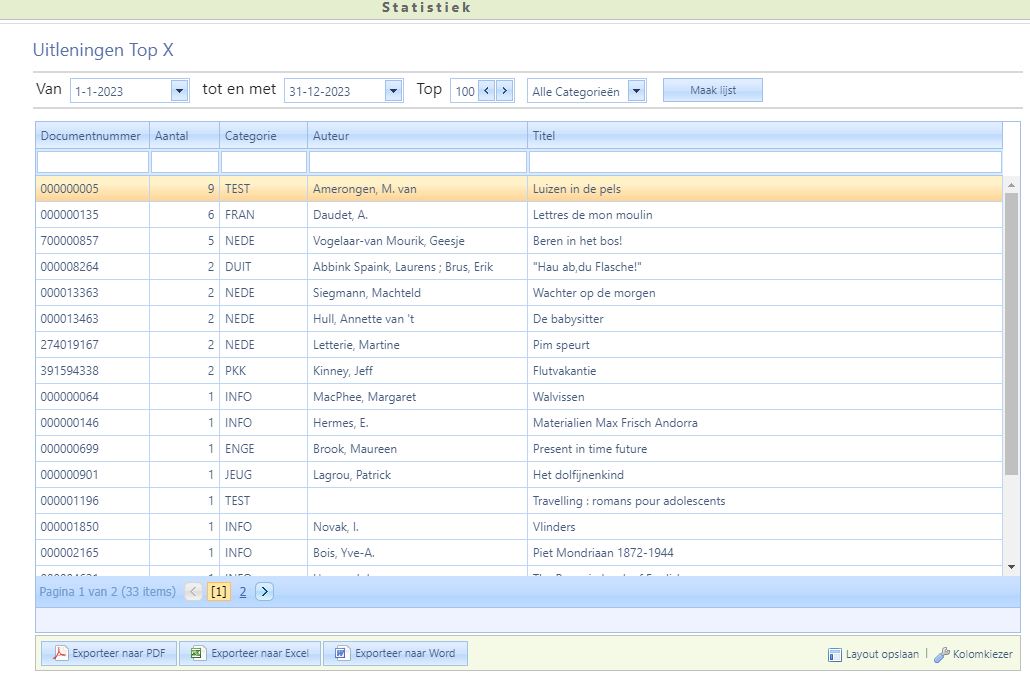1030x680 pixels.
Task: Open Kolomkiezer via wrench icon
Action: tap(941, 655)
